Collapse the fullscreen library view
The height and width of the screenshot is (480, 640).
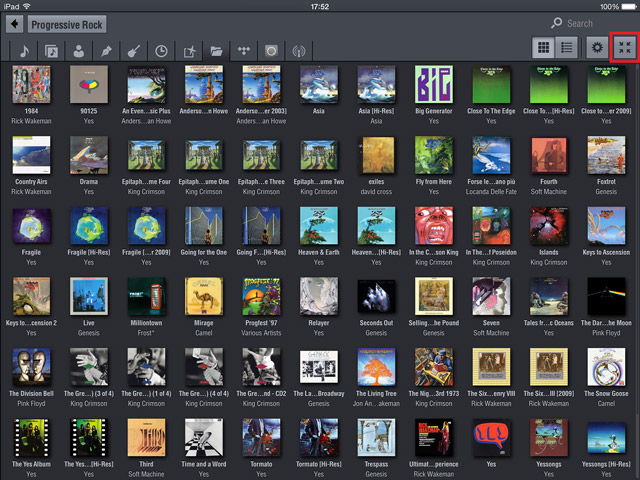(x=625, y=46)
